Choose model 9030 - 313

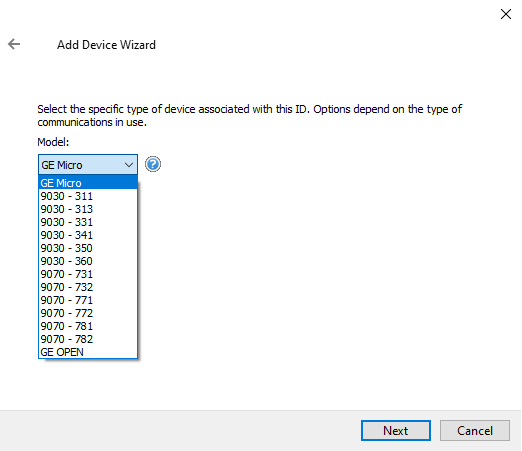click(88, 209)
